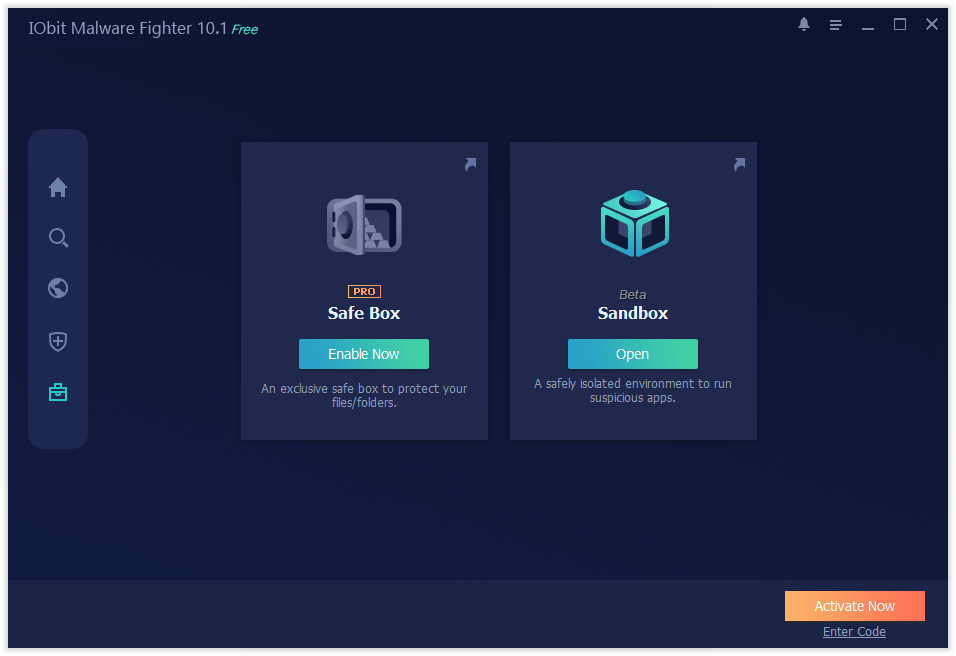The width and height of the screenshot is (956, 656).
Task: Click the PRO badge above Safe Box
Action: (364, 291)
